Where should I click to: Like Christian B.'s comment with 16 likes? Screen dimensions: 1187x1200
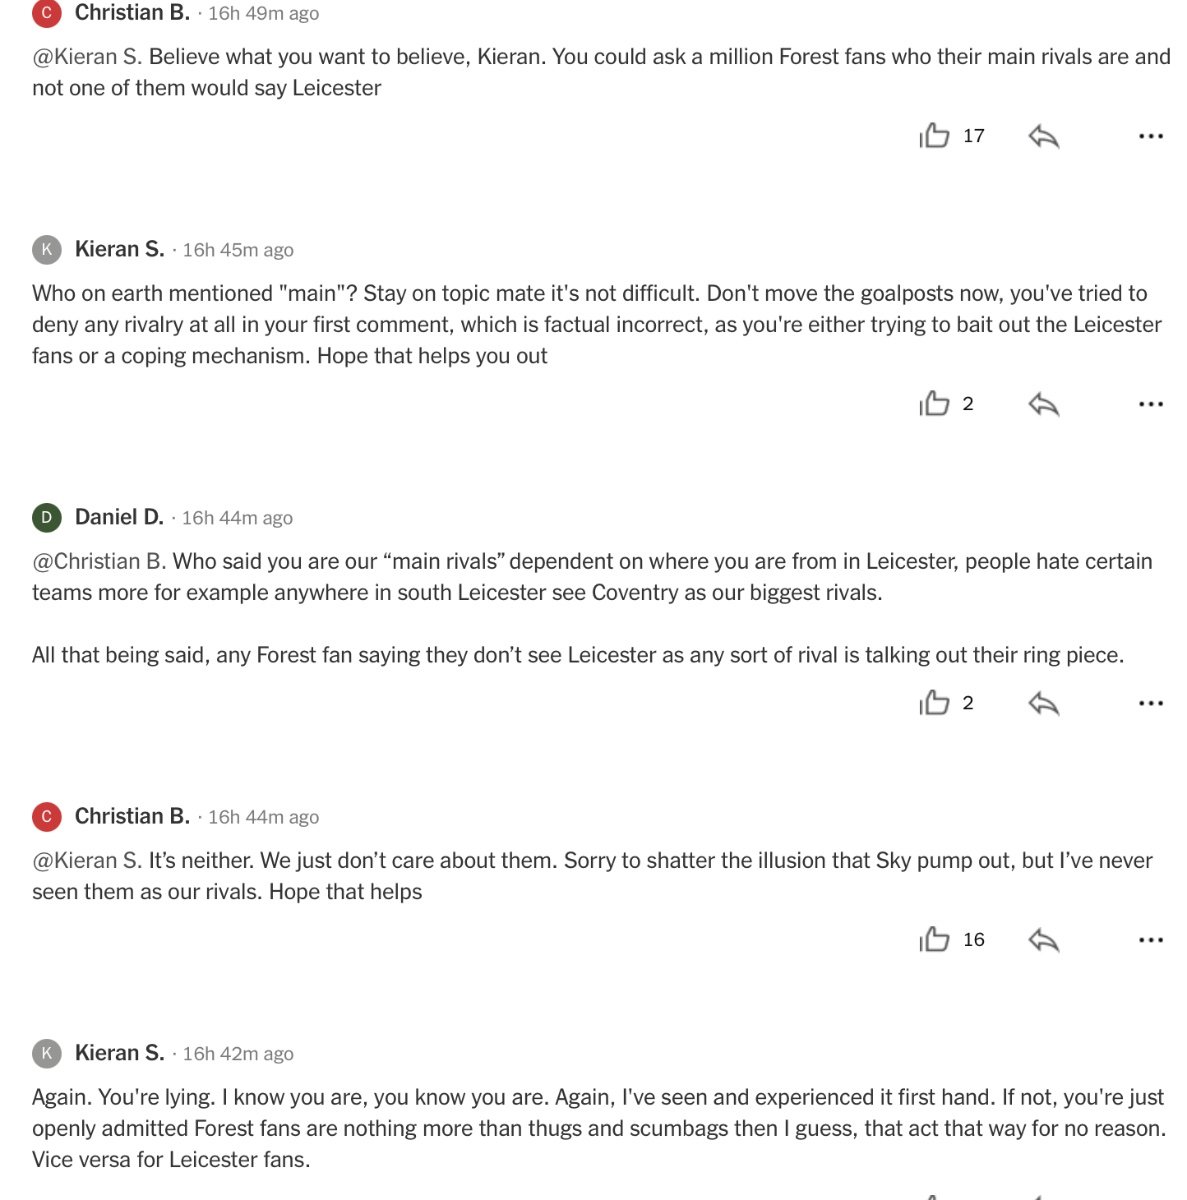(935, 939)
